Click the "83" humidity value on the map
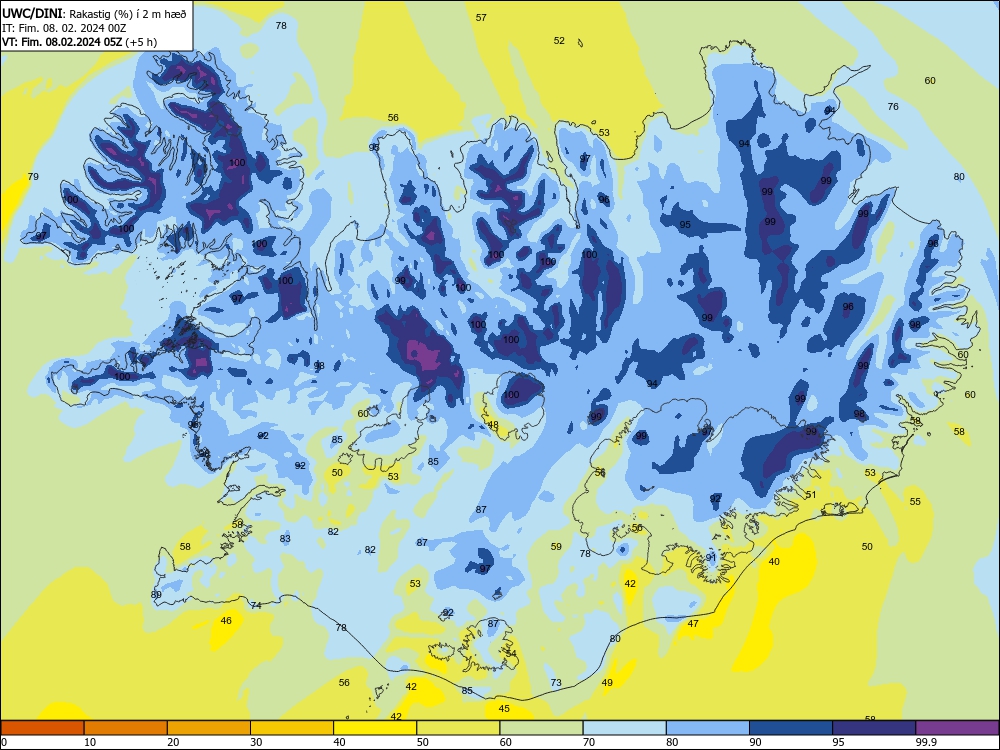This screenshot has height=750, width=1000. pyautogui.click(x=285, y=538)
